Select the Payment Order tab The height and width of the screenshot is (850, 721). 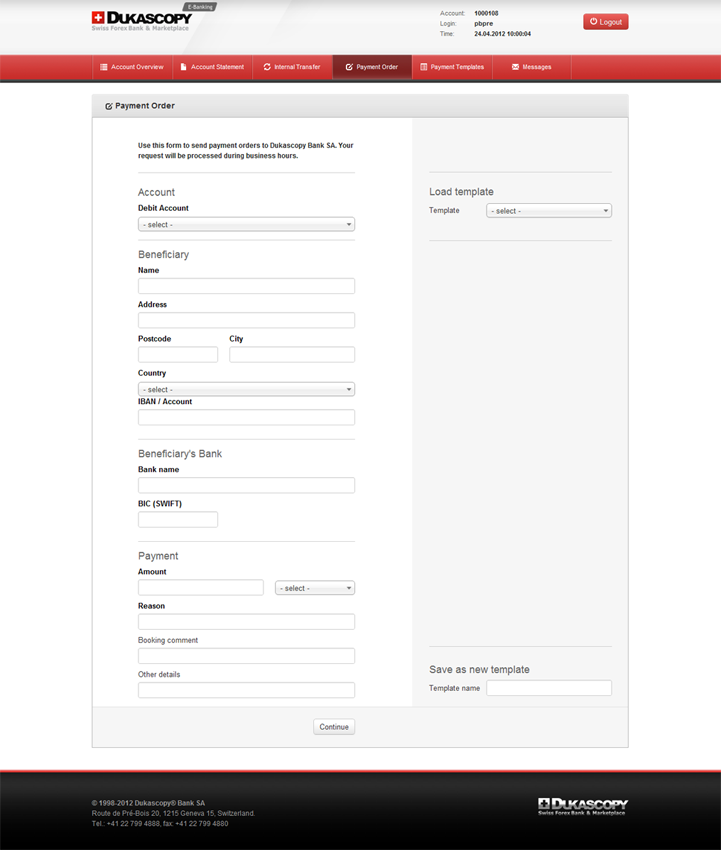pos(372,67)
